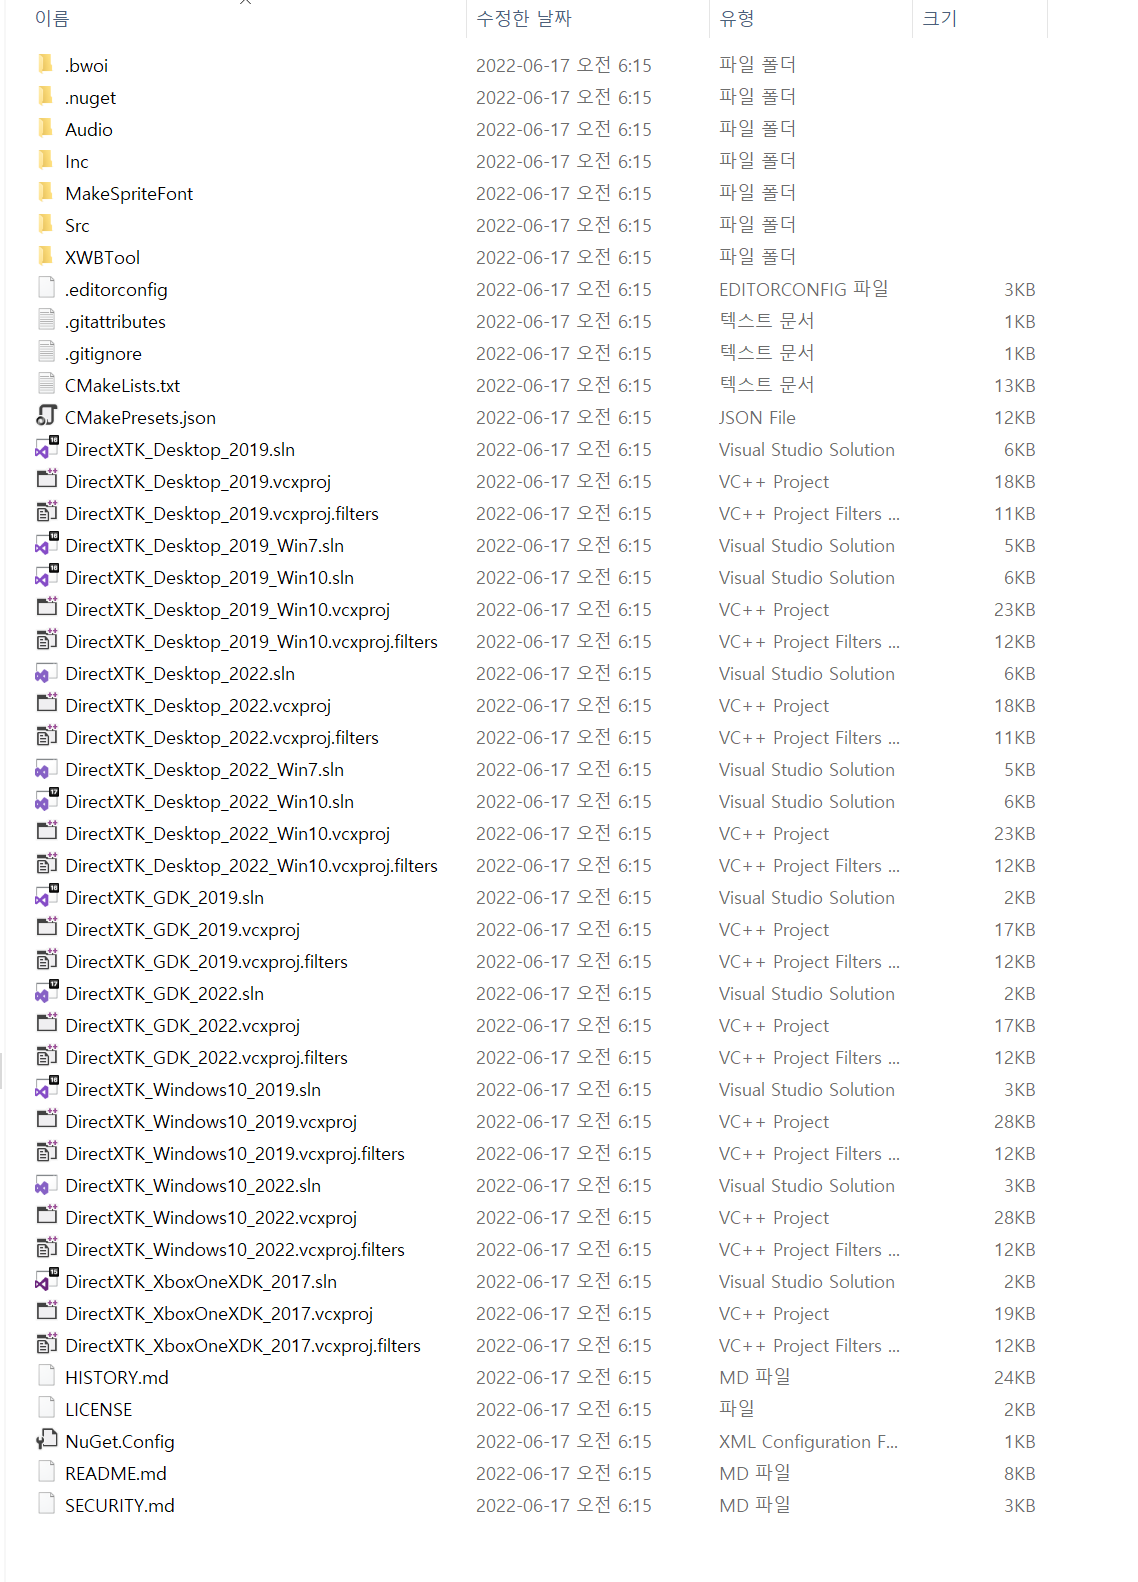Select the Src folder icon
Screen dimensions: 1138x1582
point(46,225)
